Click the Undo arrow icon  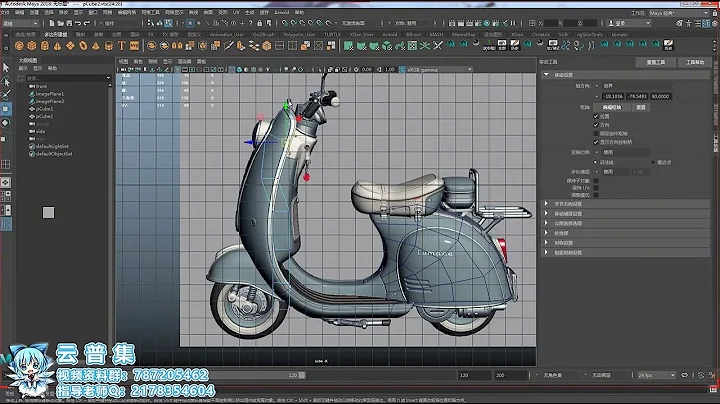[x=78, y=23]
